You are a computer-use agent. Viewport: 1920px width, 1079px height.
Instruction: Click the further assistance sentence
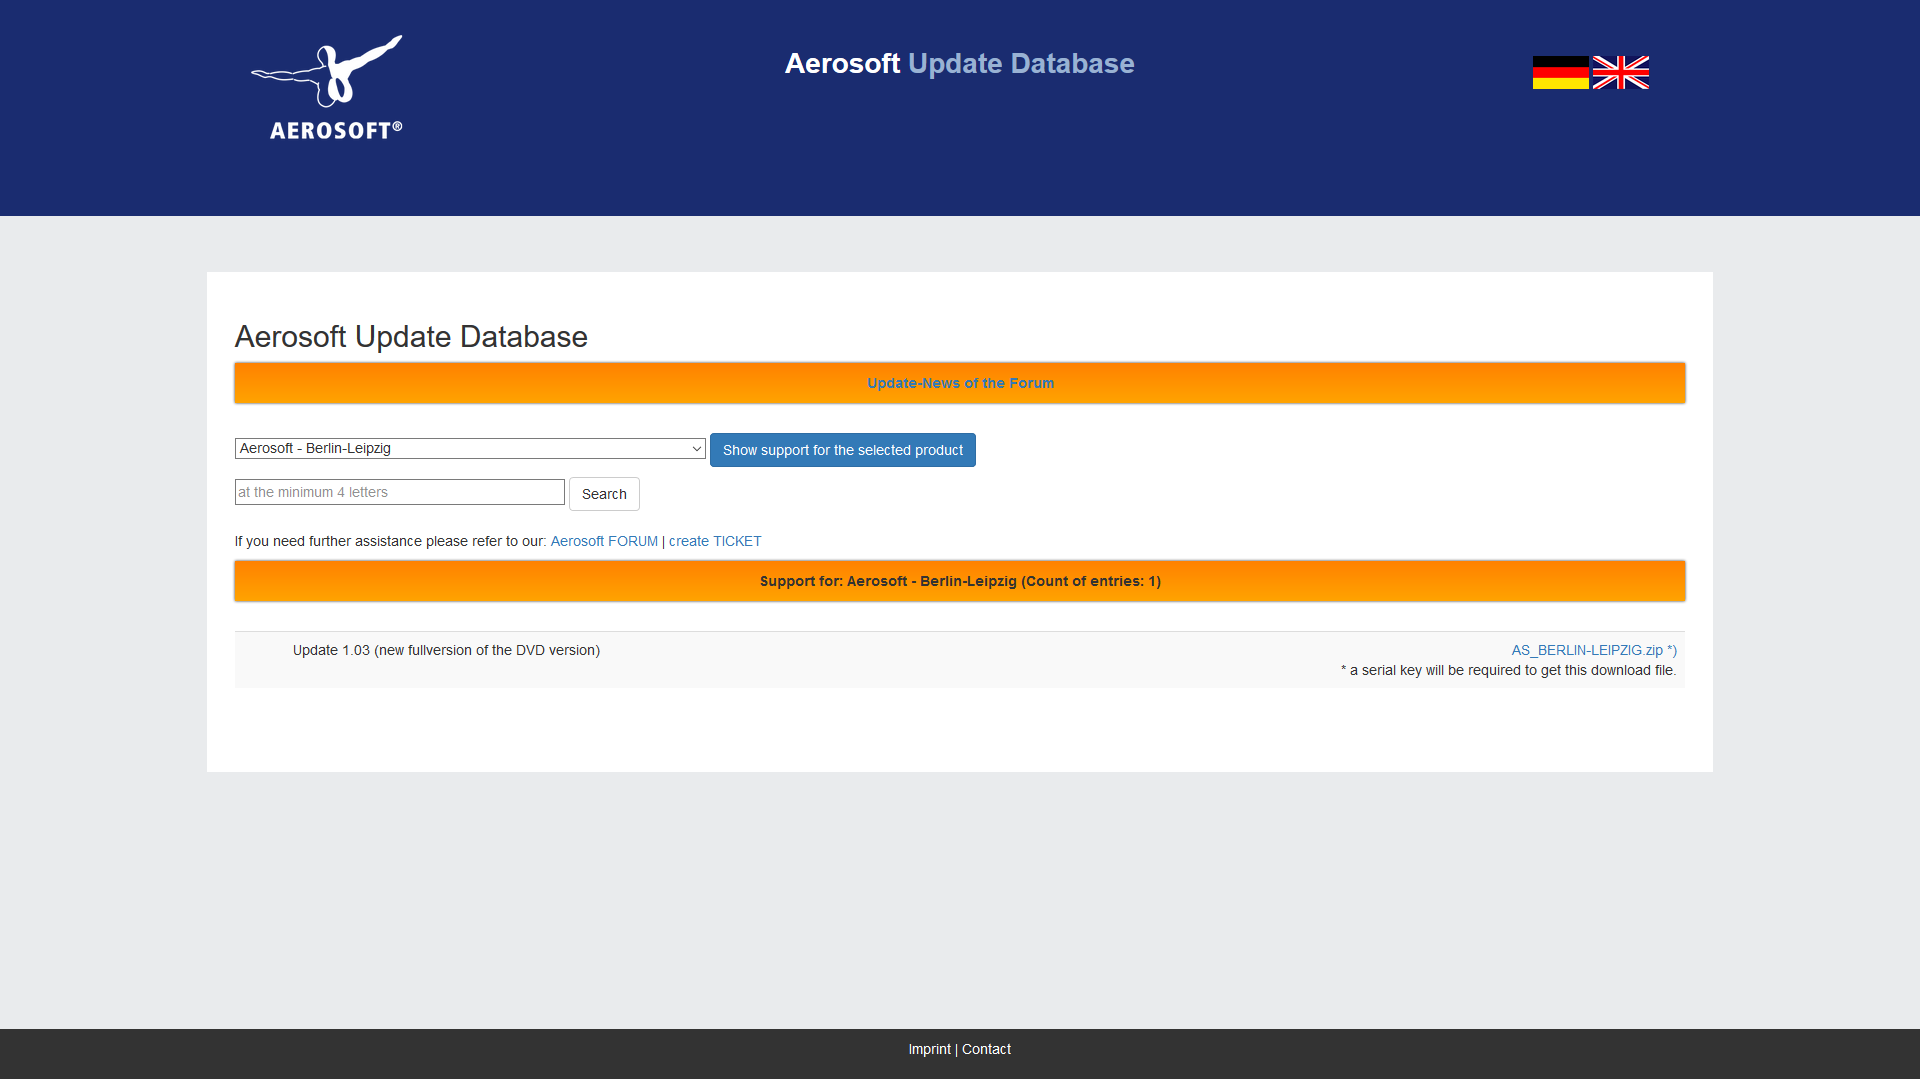coord(391,541)
